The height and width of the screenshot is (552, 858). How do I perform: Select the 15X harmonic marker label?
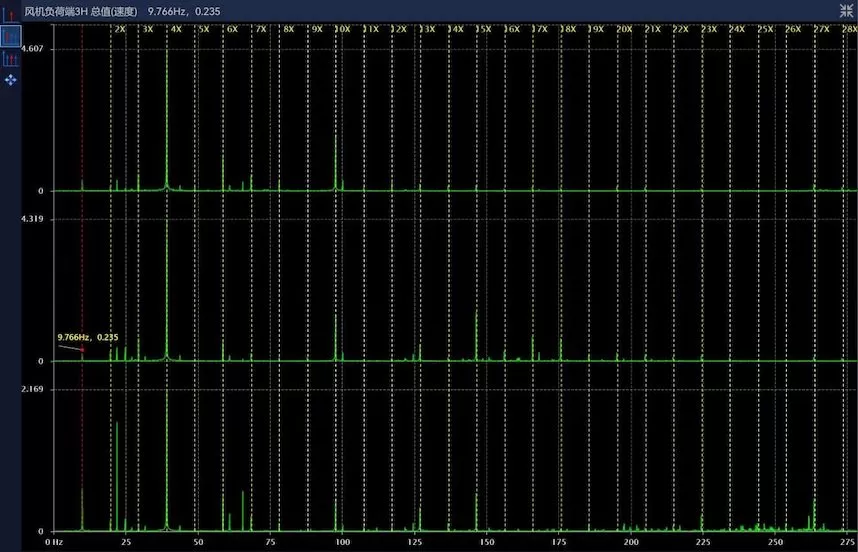click(x=484, y=30)
